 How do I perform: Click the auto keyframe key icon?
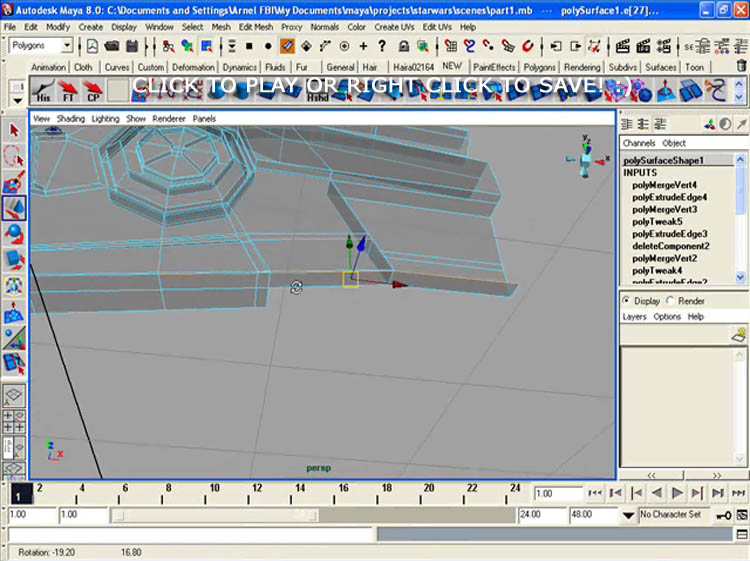click(x=722, y=515)
